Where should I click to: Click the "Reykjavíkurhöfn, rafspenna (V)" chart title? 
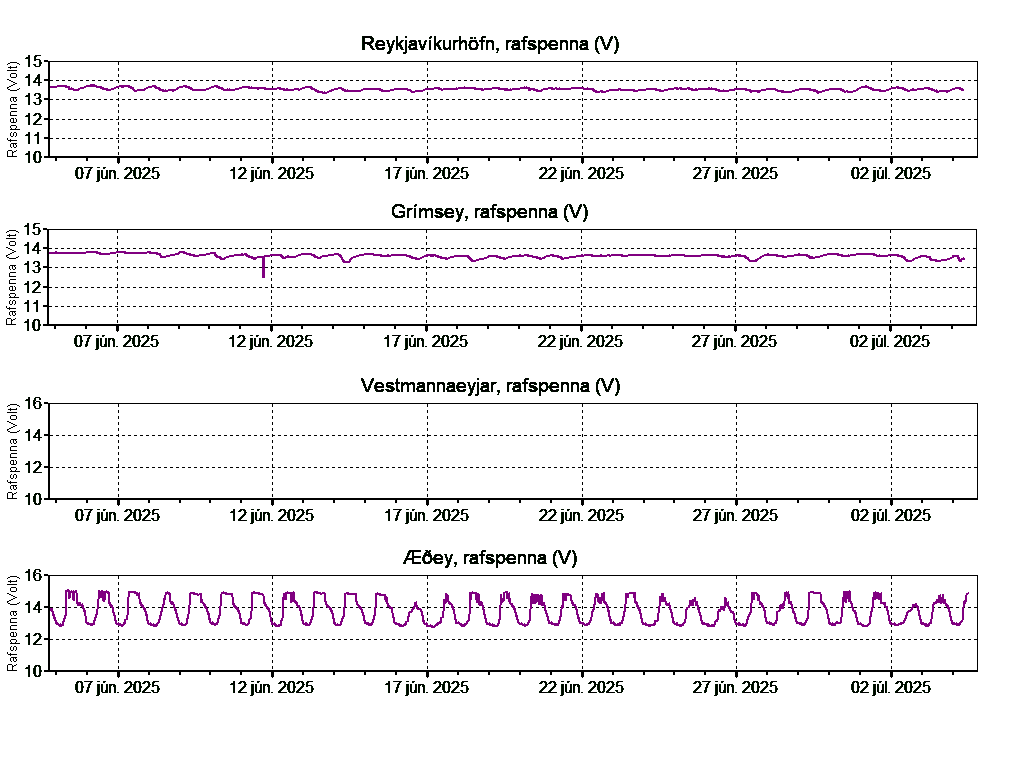pos(490,44)
